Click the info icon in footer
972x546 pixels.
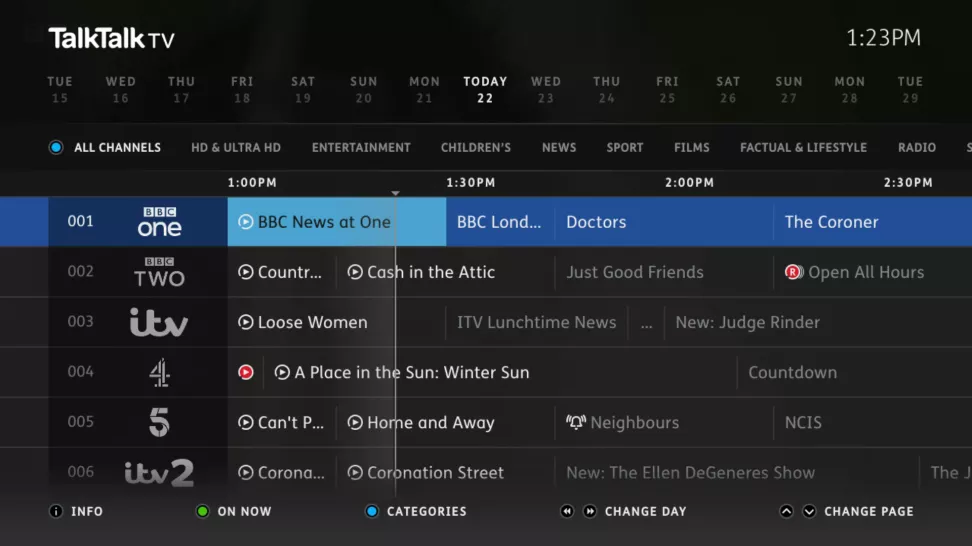[56, 511]
